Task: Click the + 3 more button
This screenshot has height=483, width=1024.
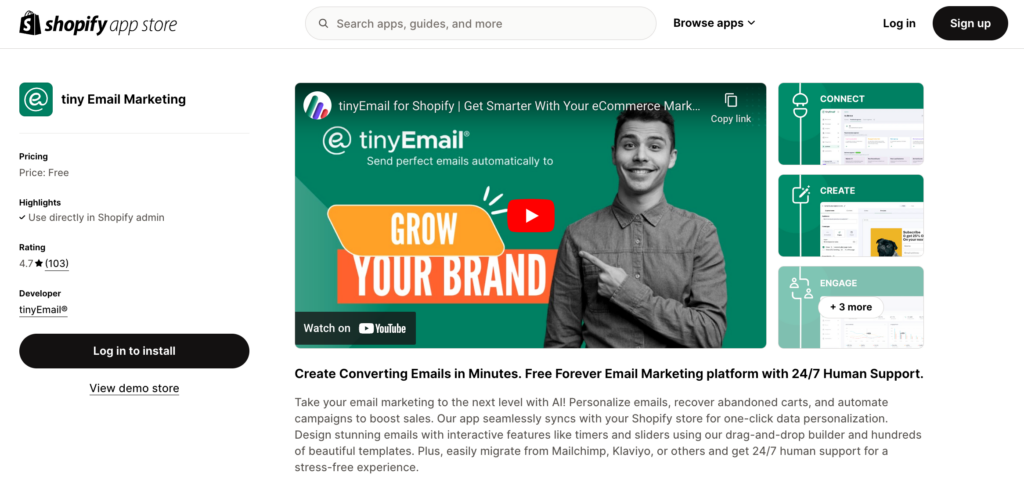Action: (x=850, y=307)
